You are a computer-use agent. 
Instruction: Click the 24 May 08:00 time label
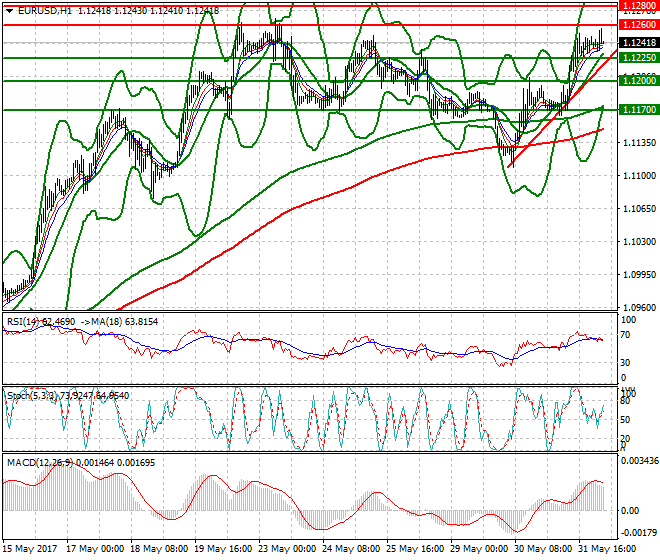pos(351,549)
